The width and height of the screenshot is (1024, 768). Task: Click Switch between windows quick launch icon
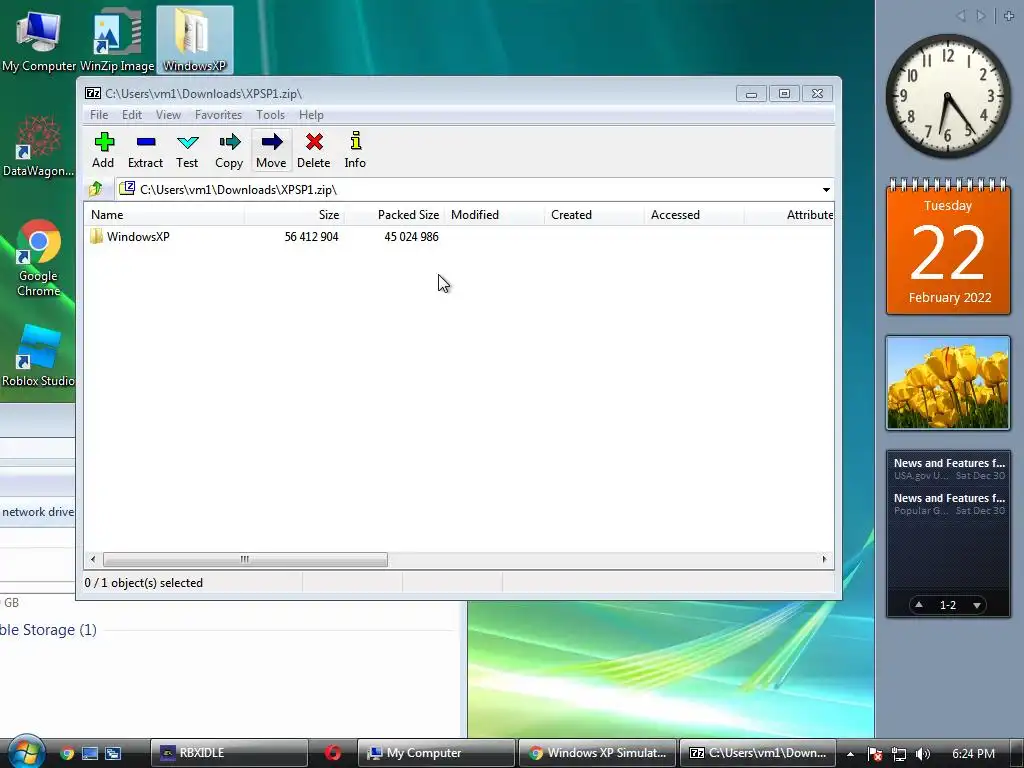[x=113, y=753]
